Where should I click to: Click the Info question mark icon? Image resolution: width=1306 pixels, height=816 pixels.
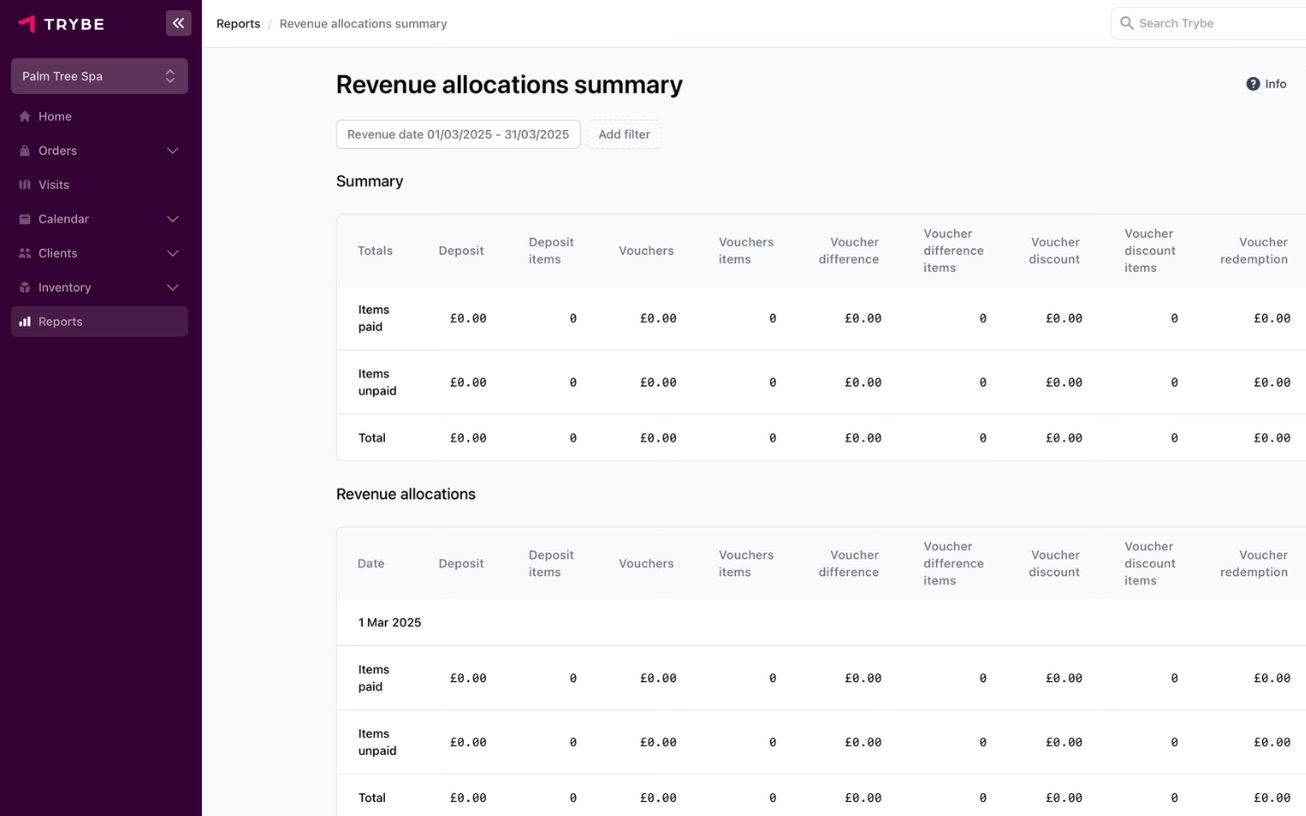[x=1253, y=84]
